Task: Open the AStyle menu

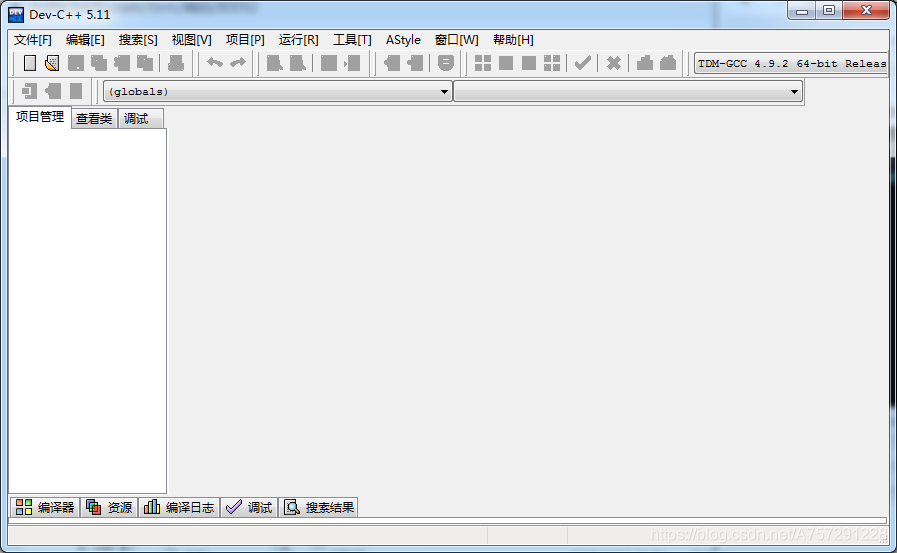Action: pyautogui.click(x=403, y=39)
